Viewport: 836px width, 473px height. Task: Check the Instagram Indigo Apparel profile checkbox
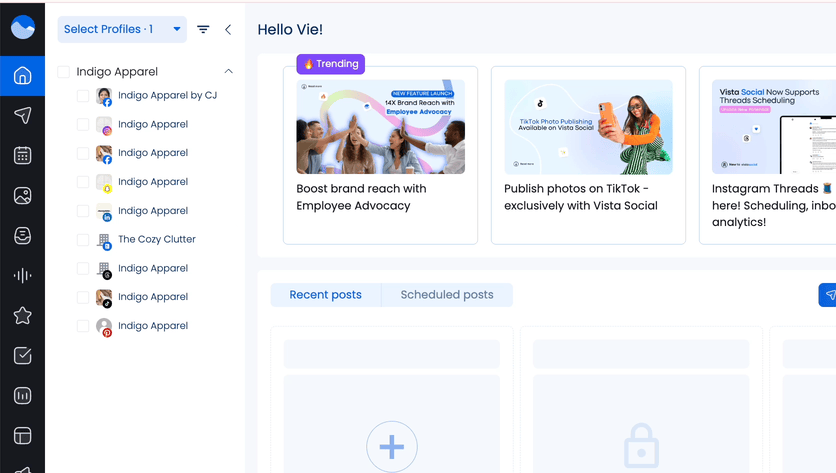point(83,124)
